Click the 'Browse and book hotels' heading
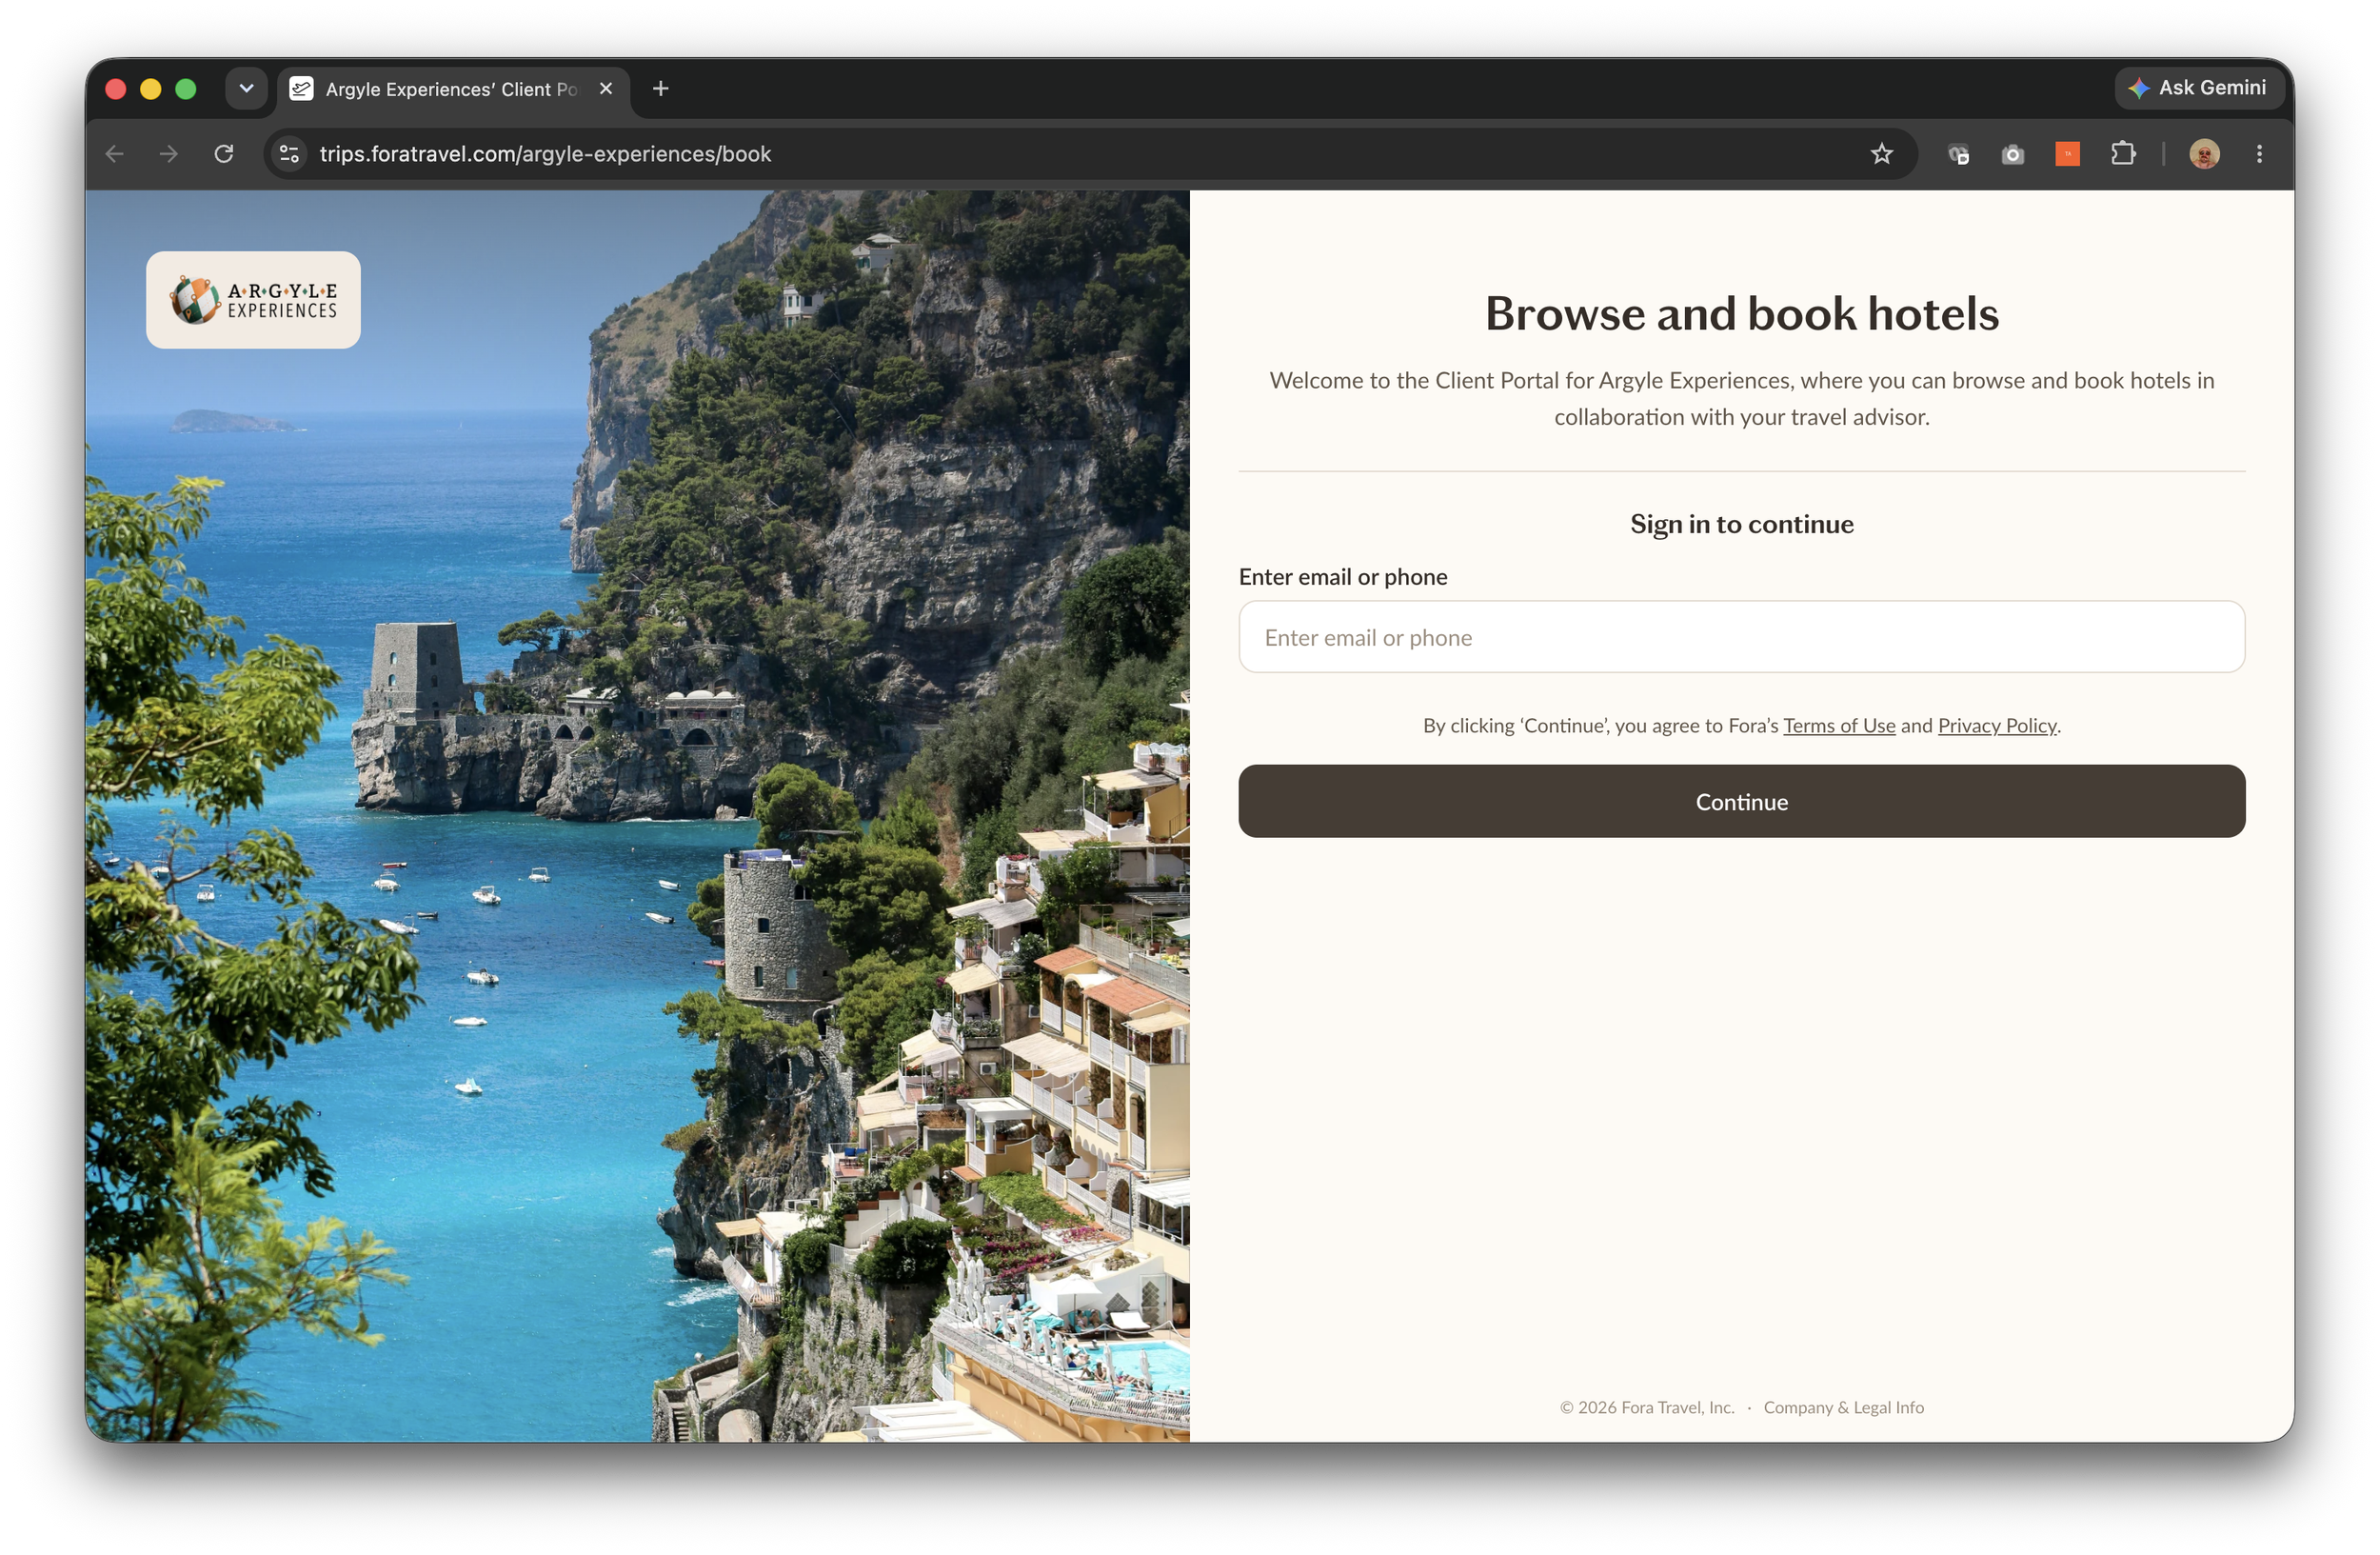 pyautogui.click(x=1741, y=314)
